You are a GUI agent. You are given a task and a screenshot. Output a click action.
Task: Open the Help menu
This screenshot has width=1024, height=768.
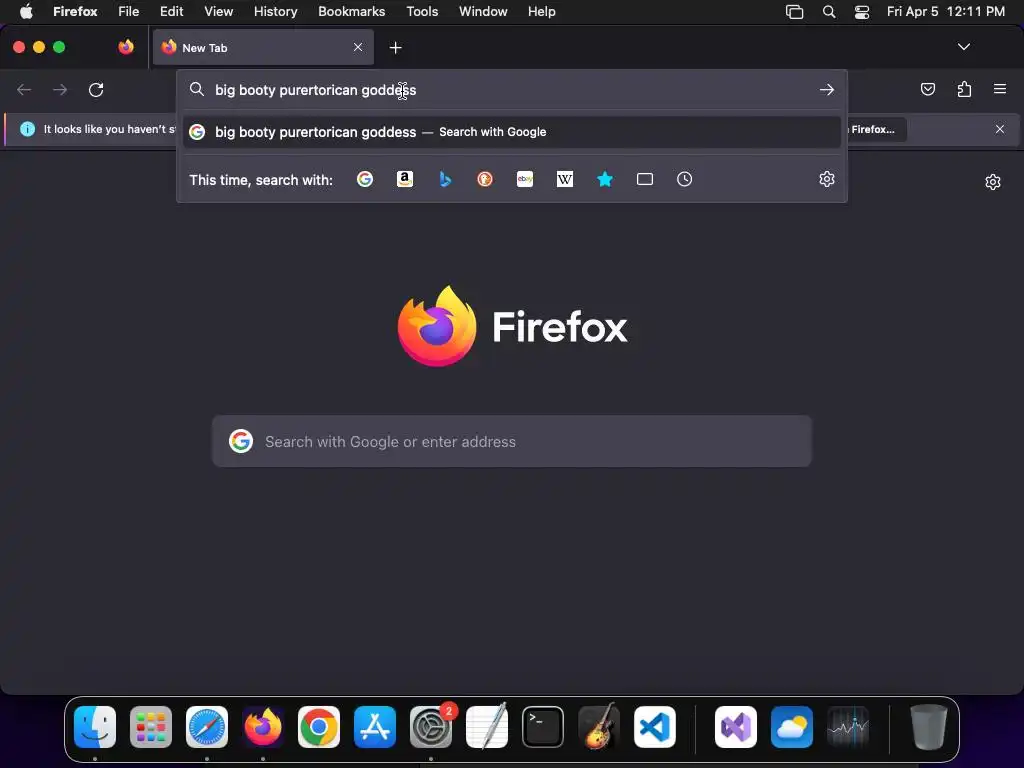click(x=542, y=12)
